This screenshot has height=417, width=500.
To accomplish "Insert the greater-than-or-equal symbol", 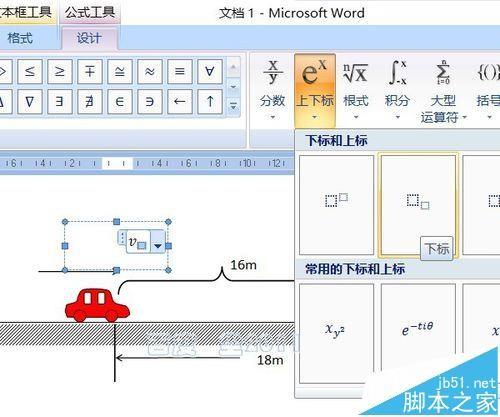I will pyautogui.click(x=60, y=71).
